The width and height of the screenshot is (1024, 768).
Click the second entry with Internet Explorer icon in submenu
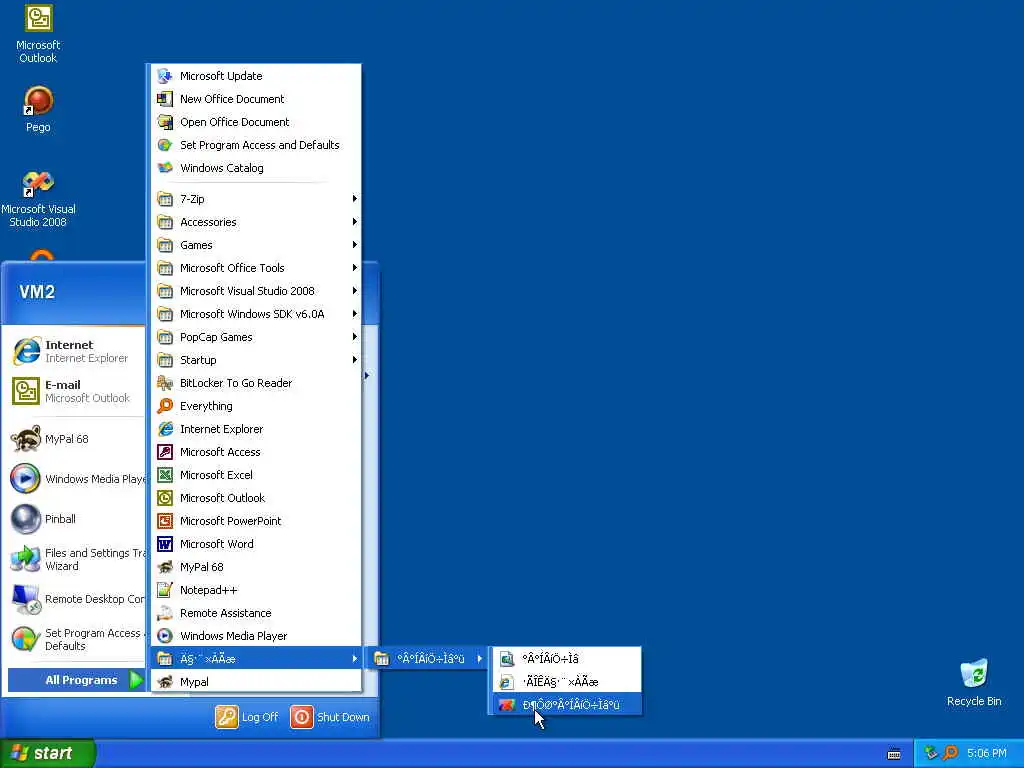566,682
